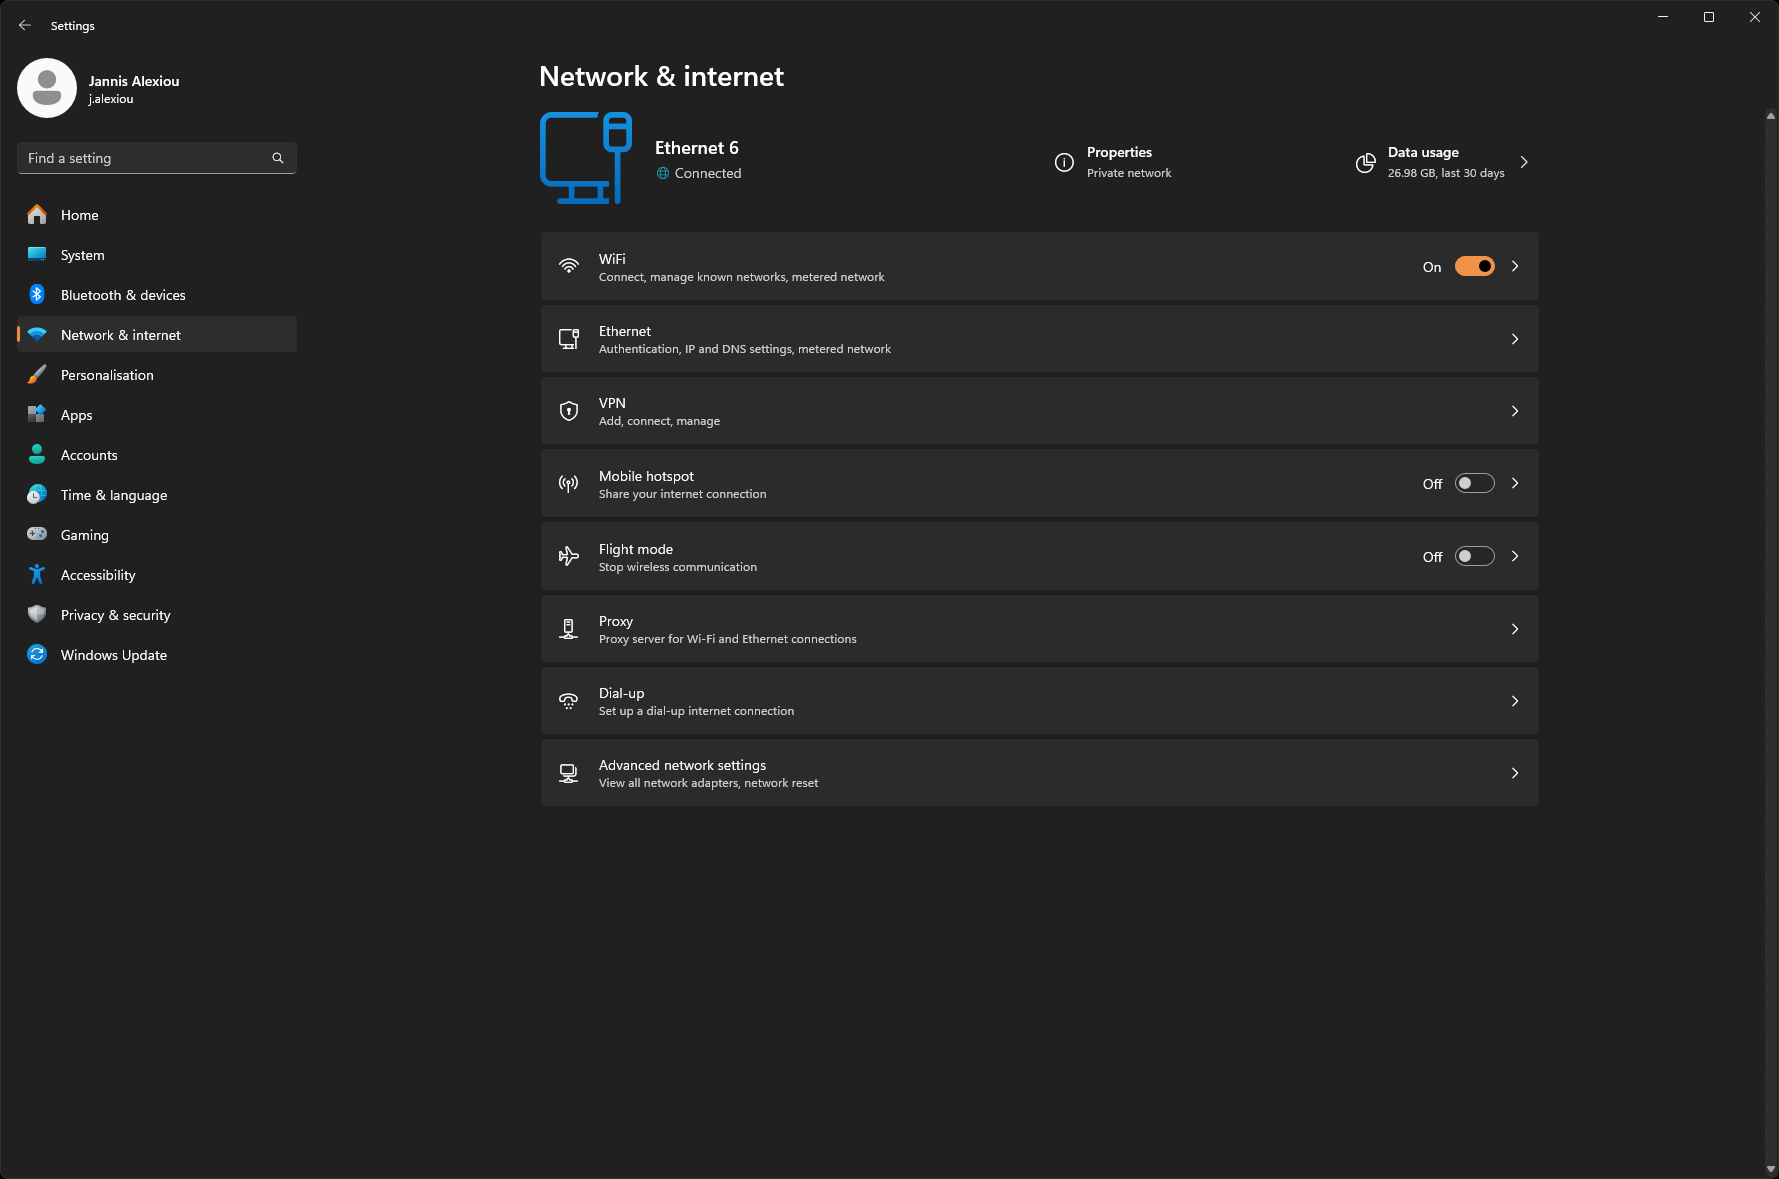Click the Personalisation paintbrush icon

pyautogui.click(x=37, y=375)
